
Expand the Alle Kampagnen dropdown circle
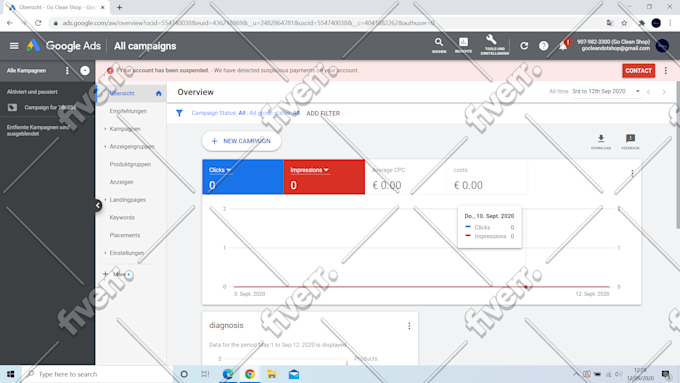click(x=85, y=70)
